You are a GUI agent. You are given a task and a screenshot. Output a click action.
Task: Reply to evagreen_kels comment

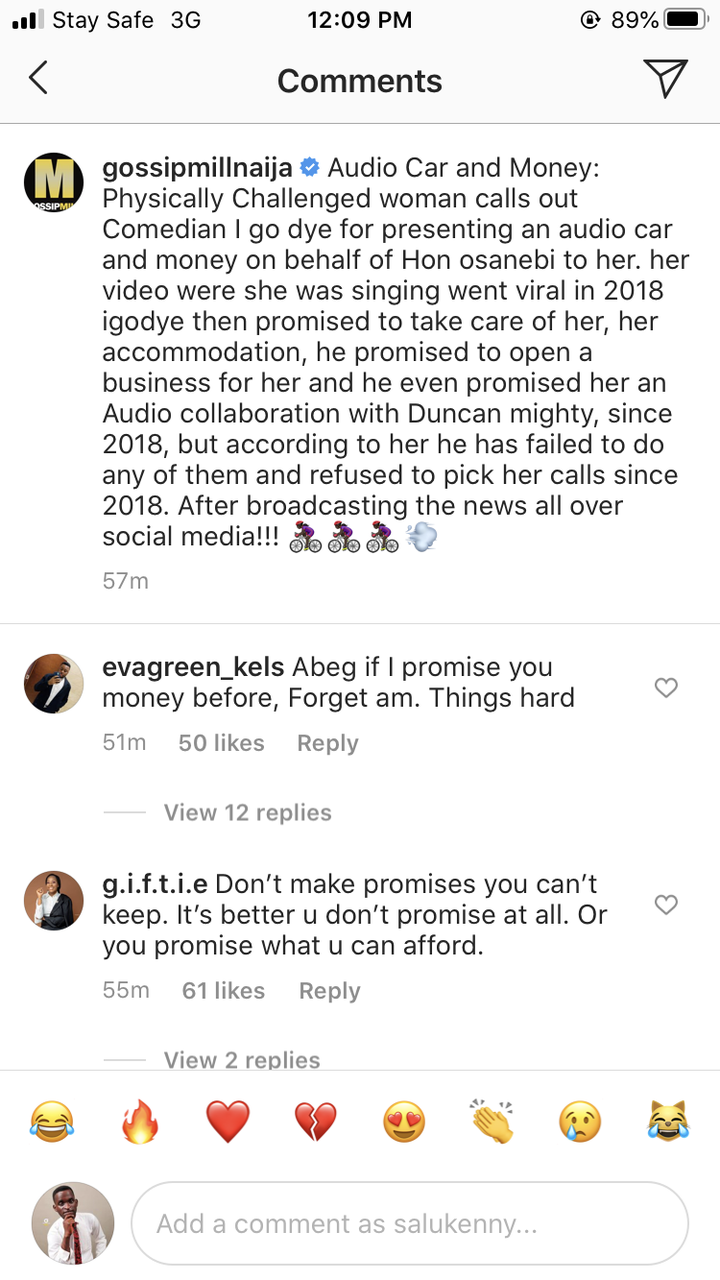tap(327, 743)
